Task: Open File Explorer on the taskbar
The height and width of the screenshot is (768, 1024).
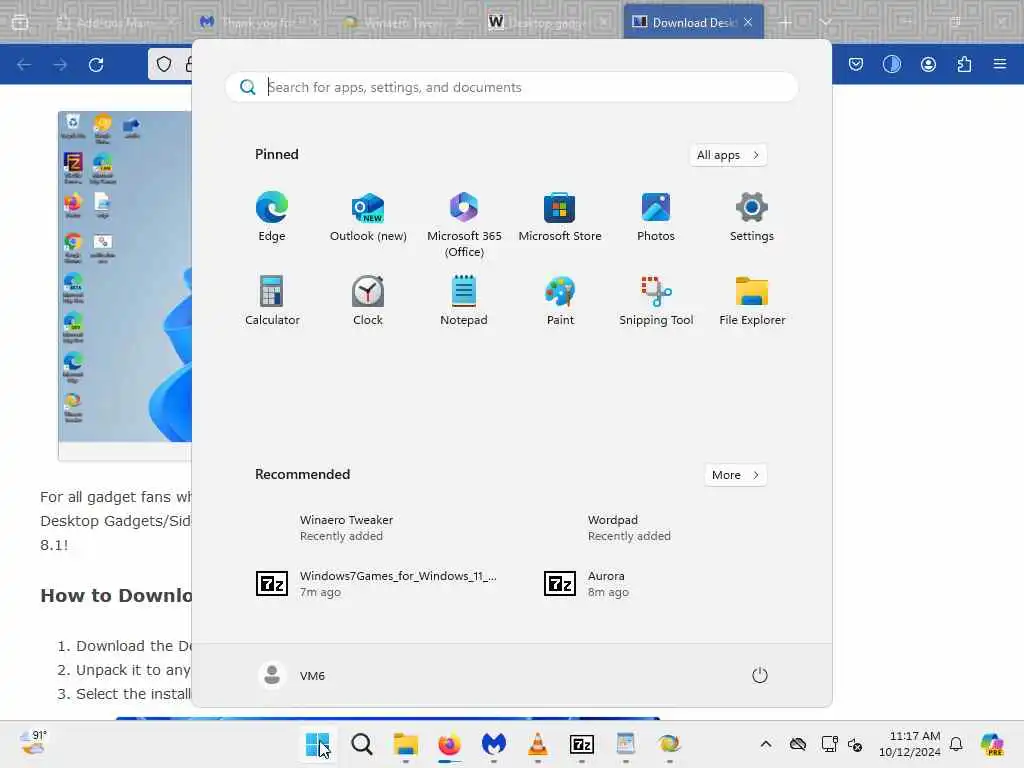Action: pyautogui.click(x=406, y=744)
